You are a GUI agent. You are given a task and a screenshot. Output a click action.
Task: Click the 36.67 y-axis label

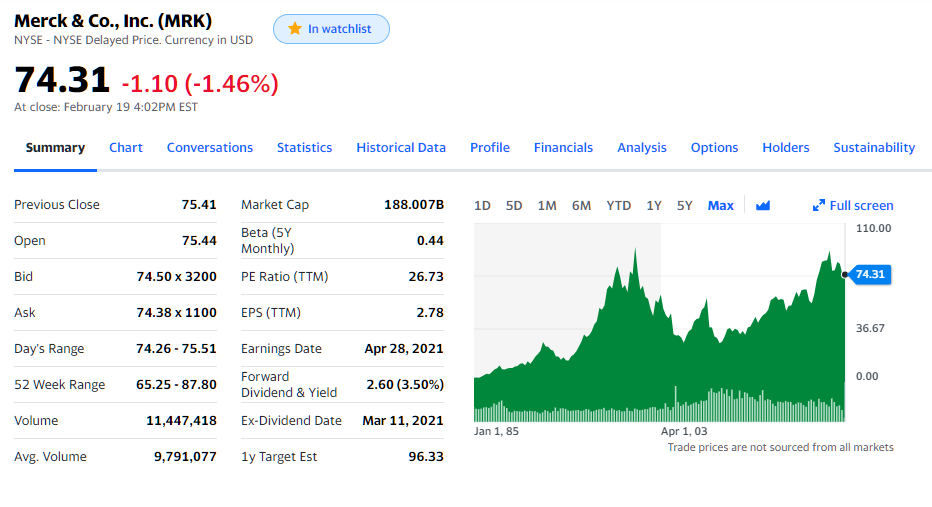coord(870,328)
